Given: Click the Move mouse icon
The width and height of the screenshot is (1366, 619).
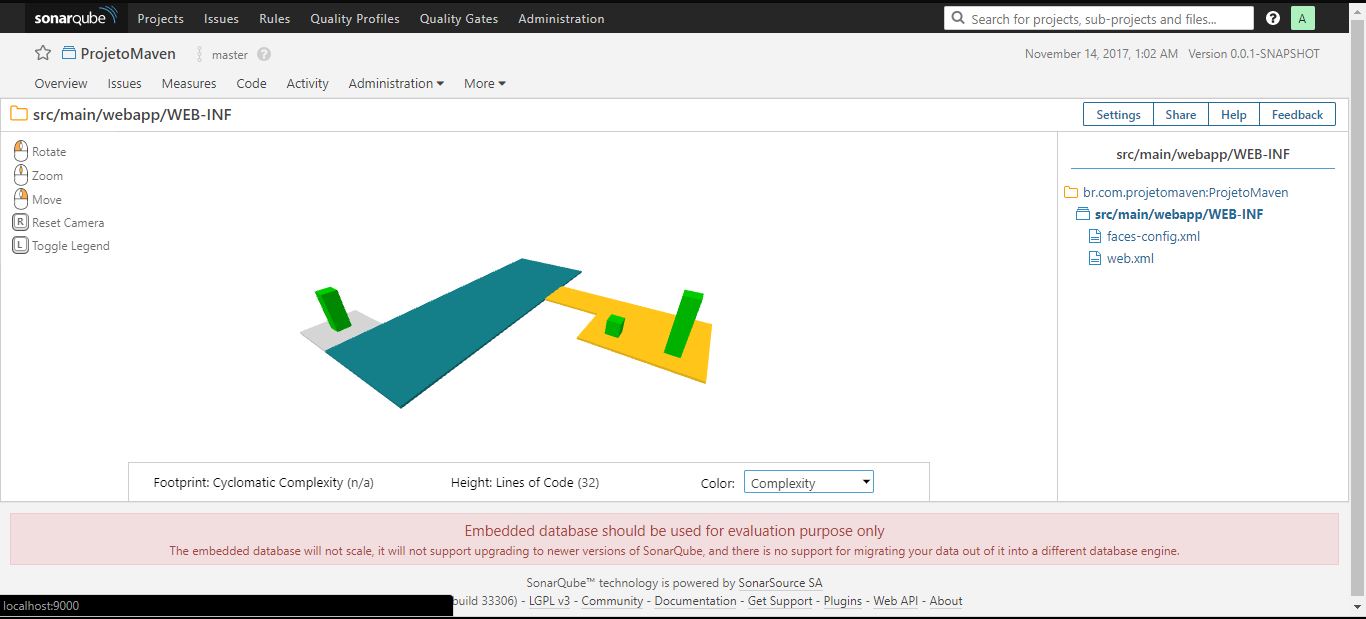Looking at the screenshot, I should (21, 199).
